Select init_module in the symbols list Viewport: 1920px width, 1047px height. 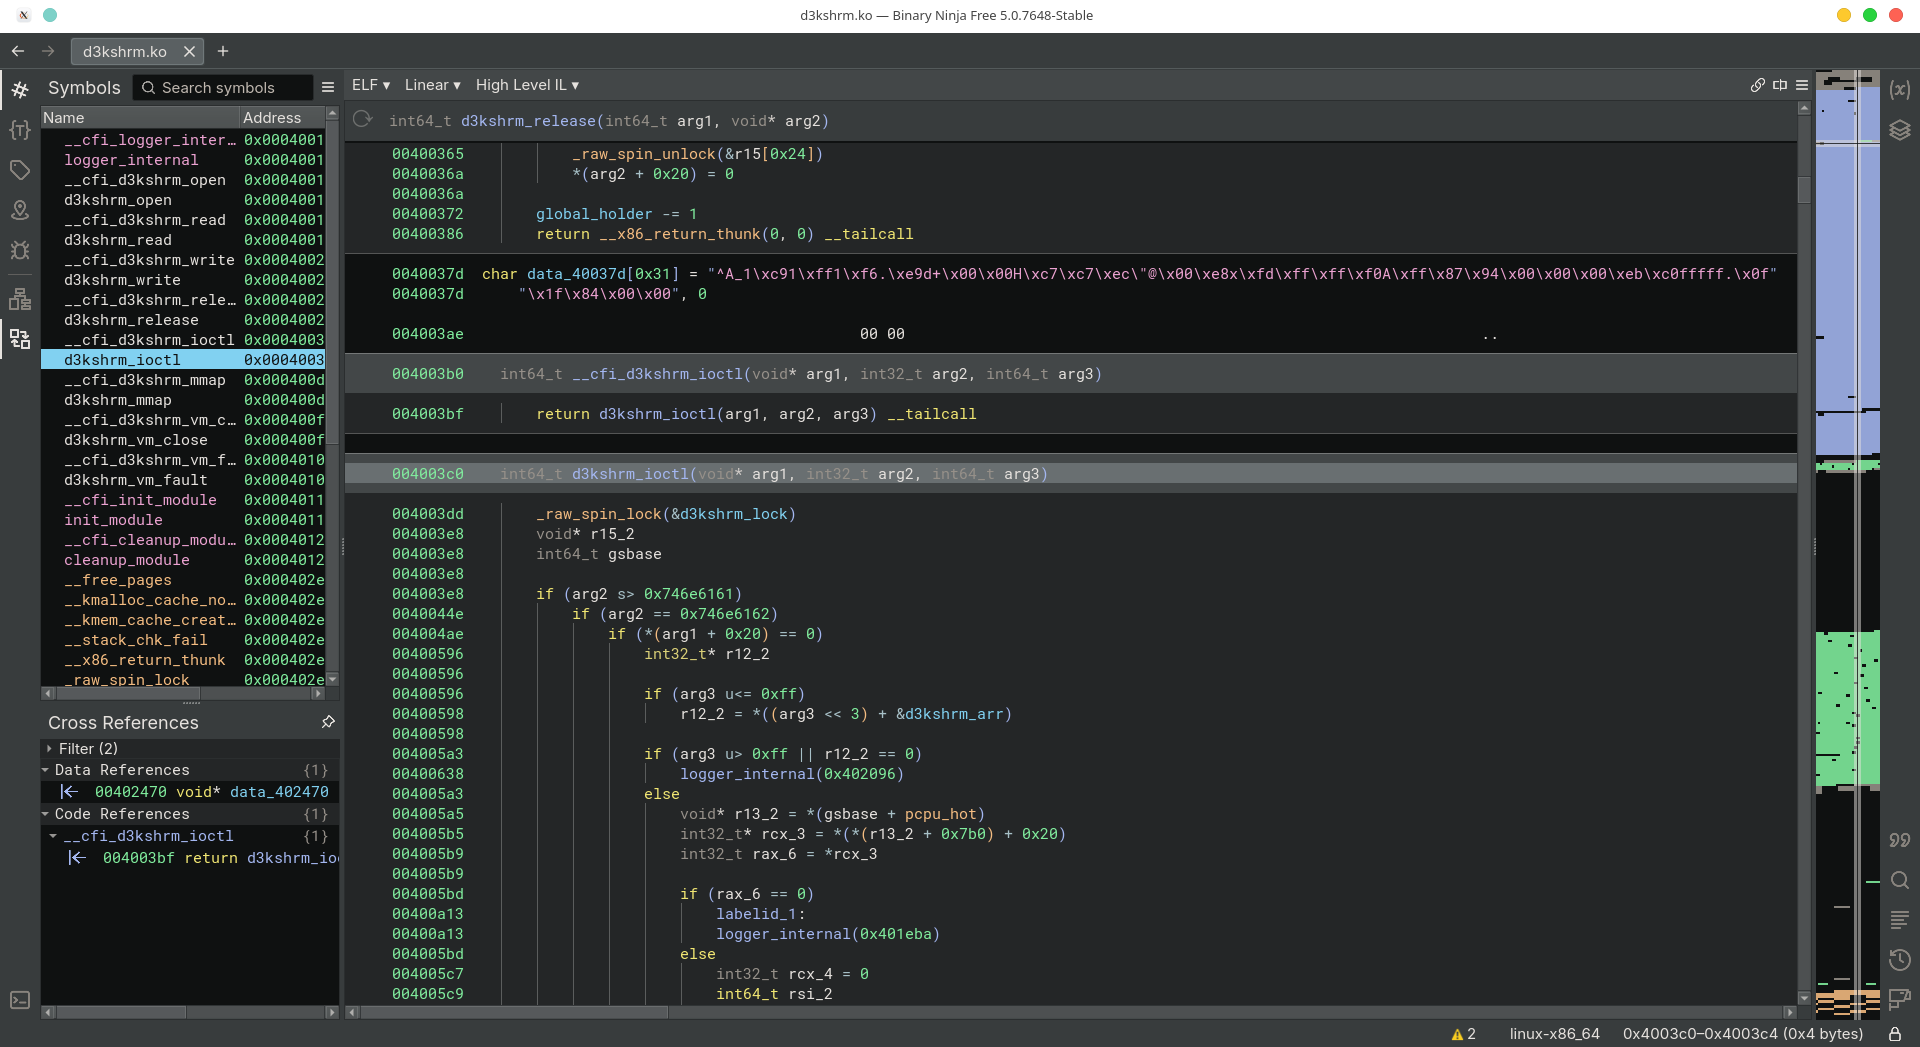(183, 520)
